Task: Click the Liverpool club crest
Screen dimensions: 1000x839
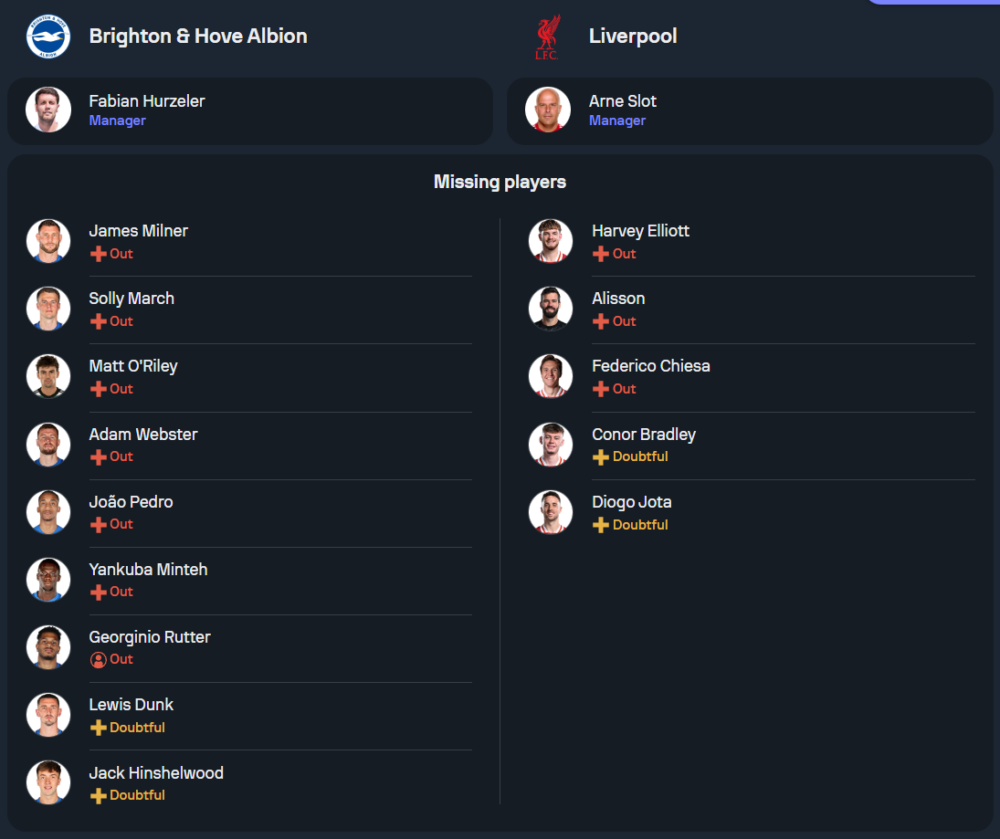Action: [x=547, y=37]
